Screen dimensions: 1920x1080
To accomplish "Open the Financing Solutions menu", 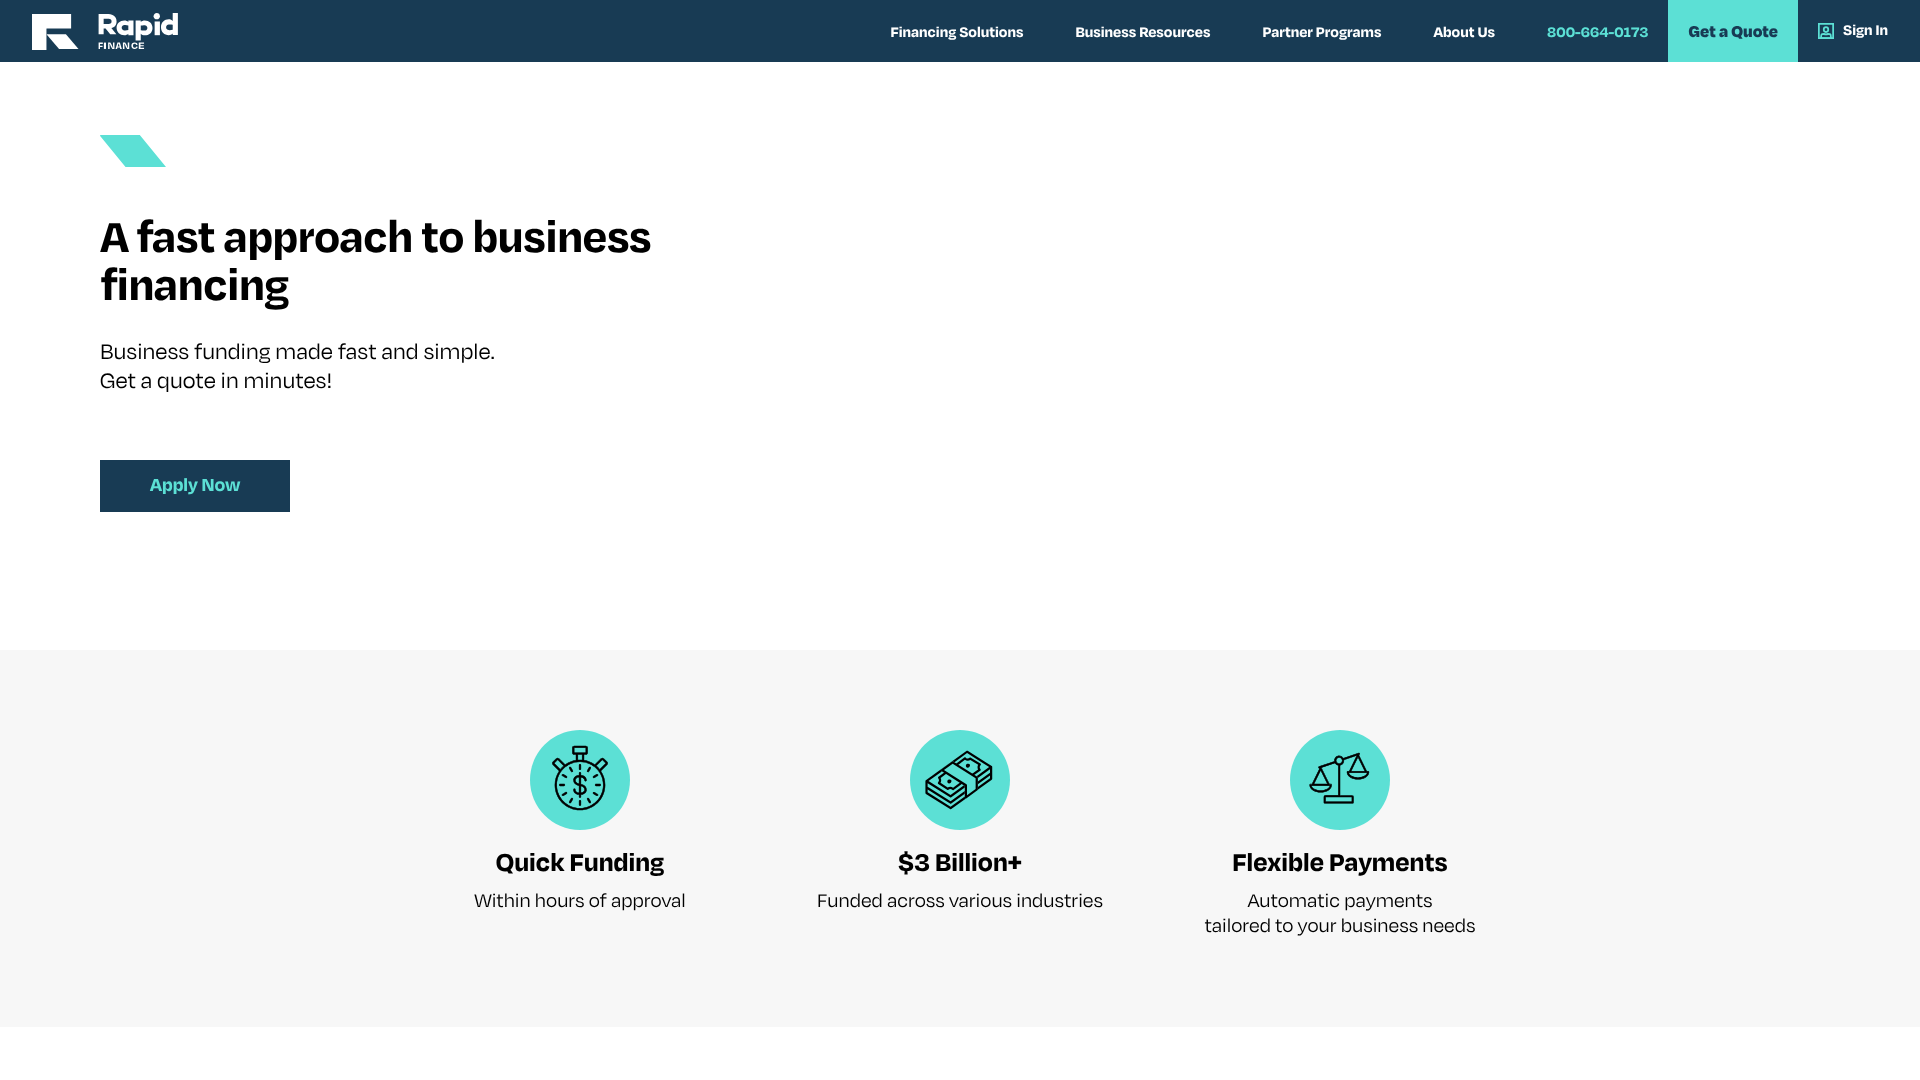I will click(956, 31).
